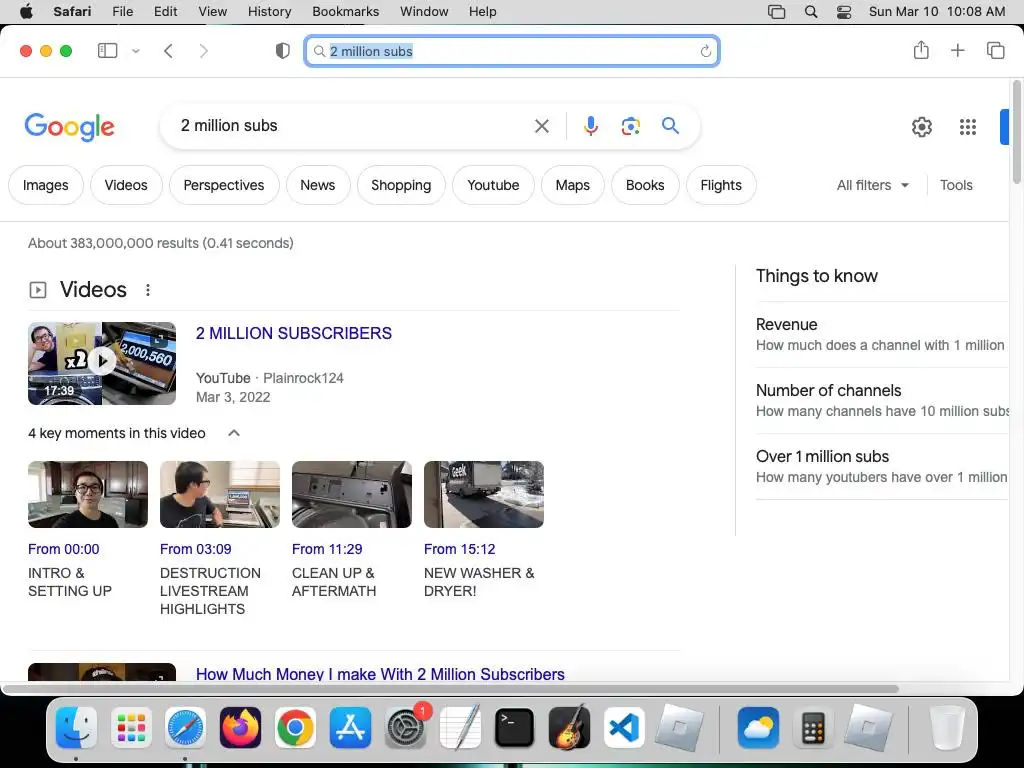Open search Tools options

pyautogui.click(x=956, y=185)
